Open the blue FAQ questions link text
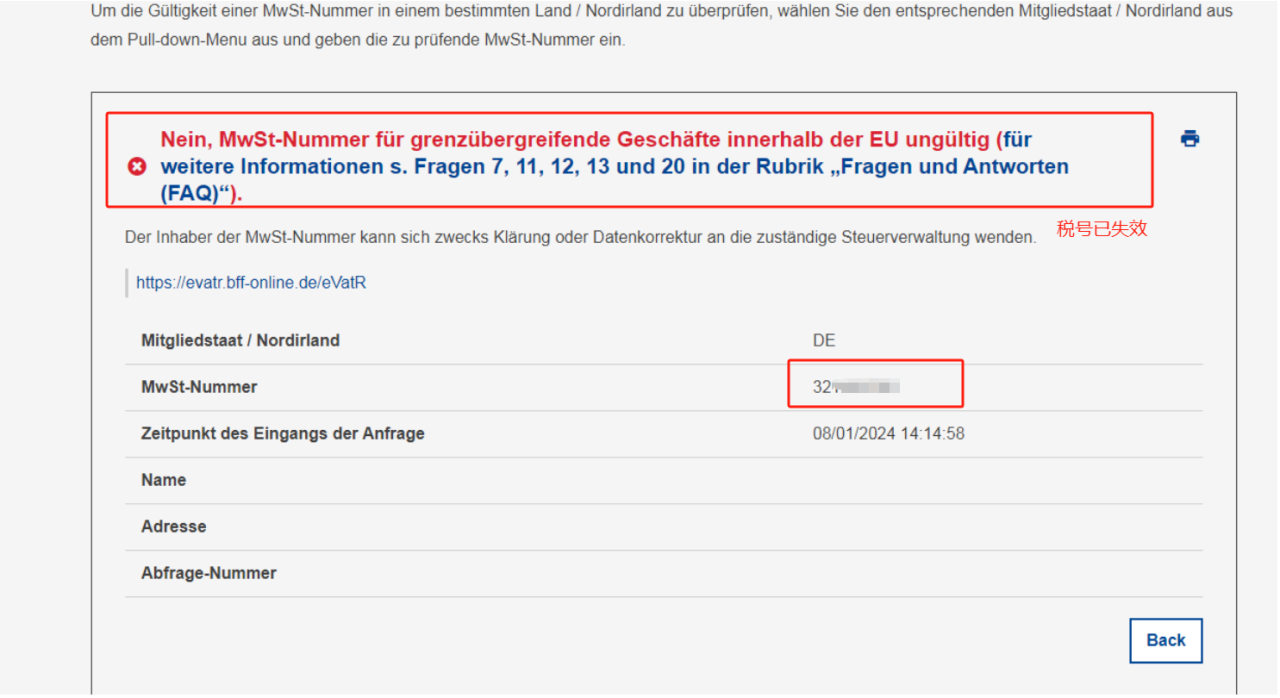The width and height of the screenshot is (1280, 698). click(x=614, y=167)
